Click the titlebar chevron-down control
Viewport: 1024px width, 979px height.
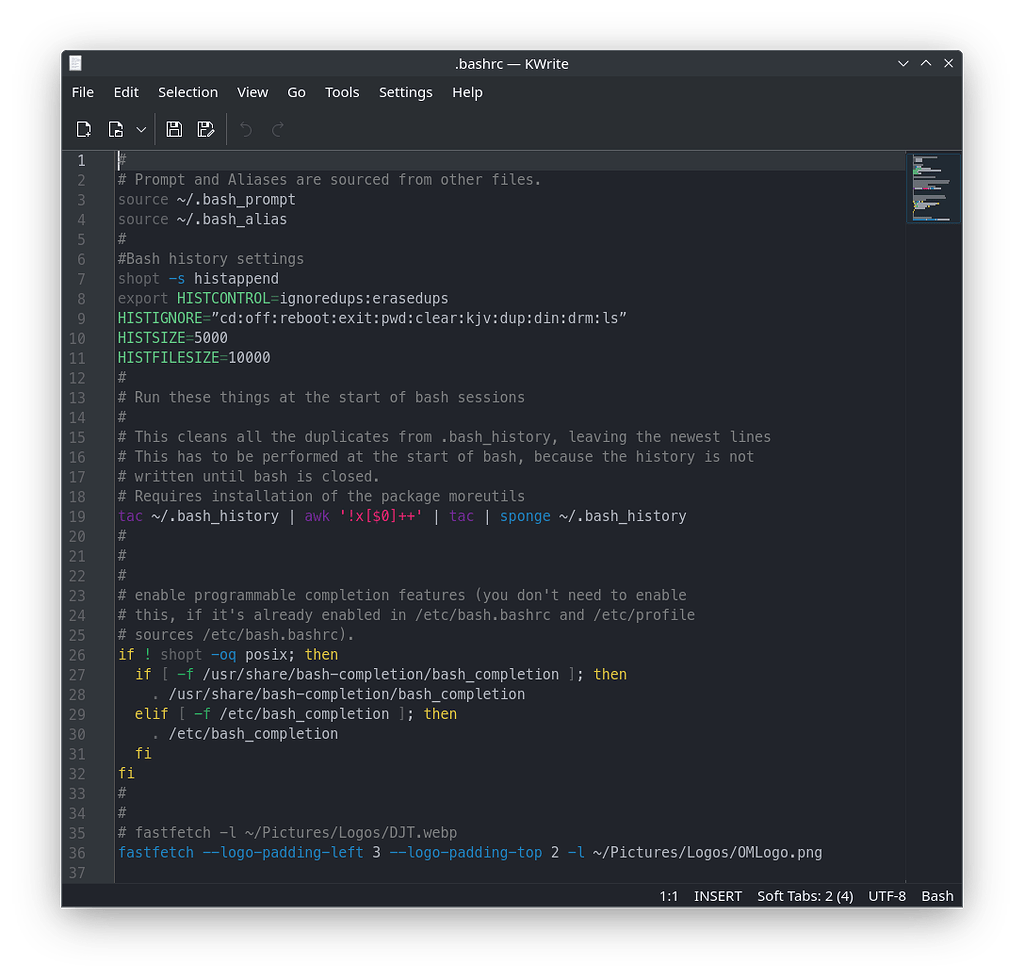point(903,63)
